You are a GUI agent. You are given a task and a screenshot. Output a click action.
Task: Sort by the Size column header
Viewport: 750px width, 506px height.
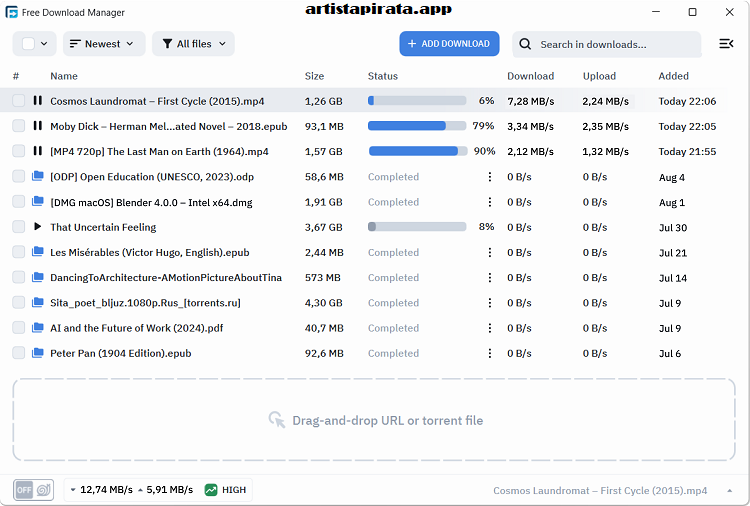click(x=314, y=76)
